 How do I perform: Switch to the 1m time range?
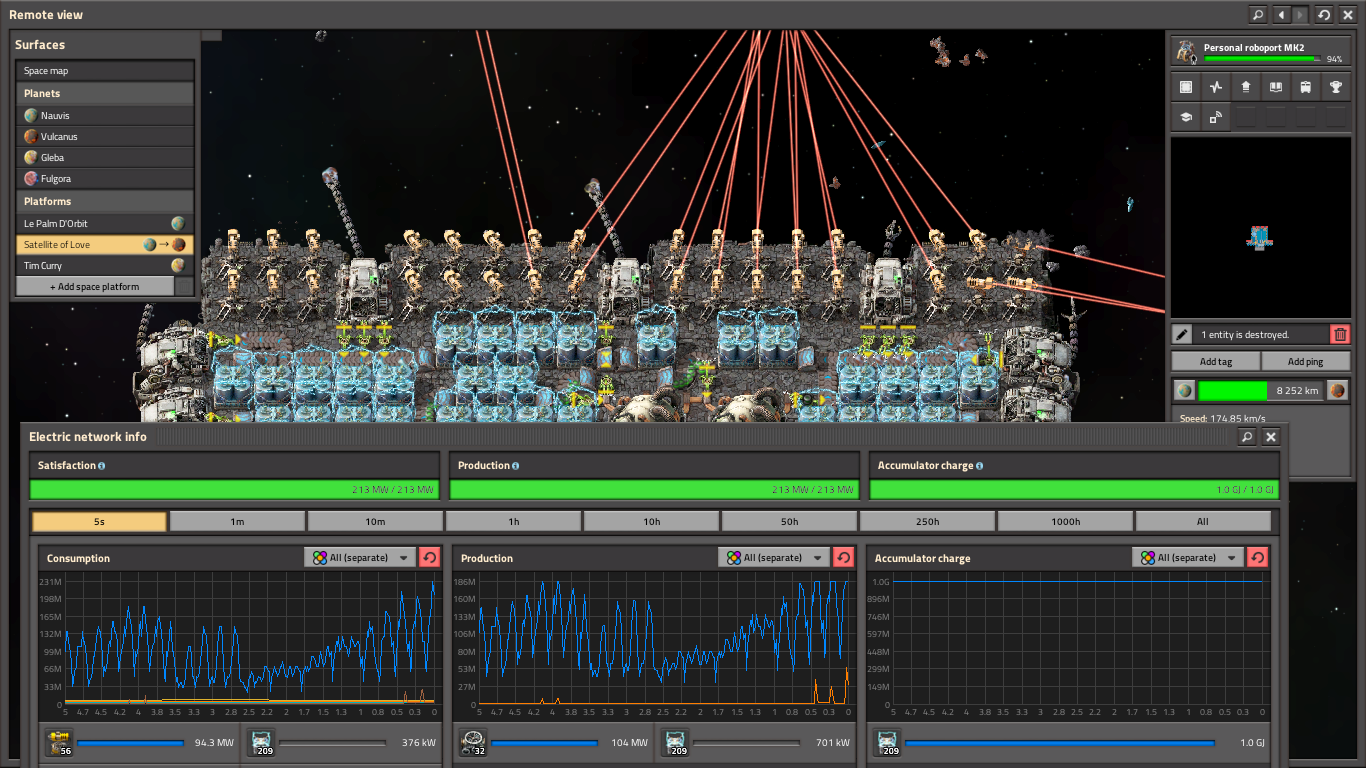237,521
